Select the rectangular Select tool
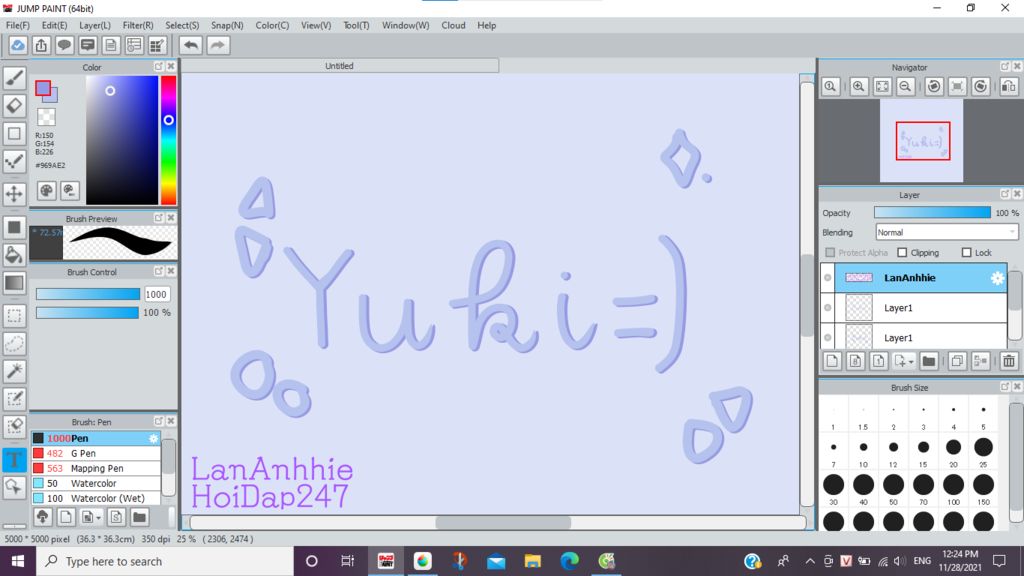The image size is (1024, 576). point(14,316)
